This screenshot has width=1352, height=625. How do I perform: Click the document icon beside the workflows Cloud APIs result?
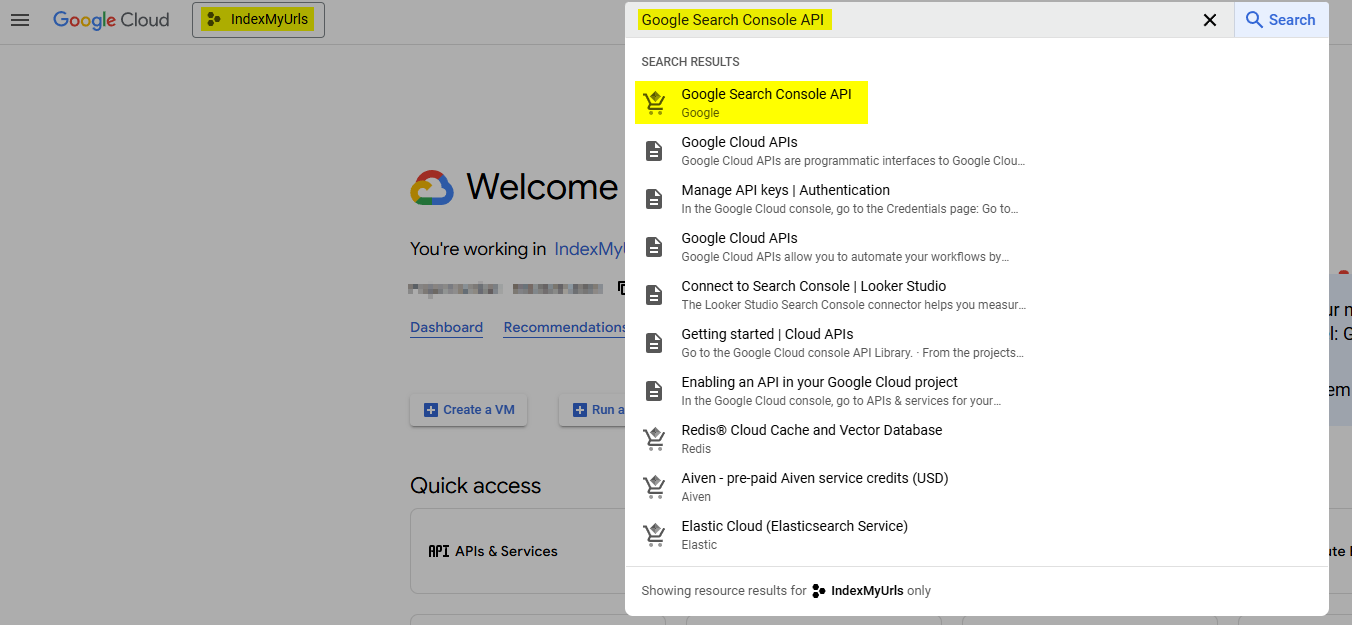coord(654,247)
